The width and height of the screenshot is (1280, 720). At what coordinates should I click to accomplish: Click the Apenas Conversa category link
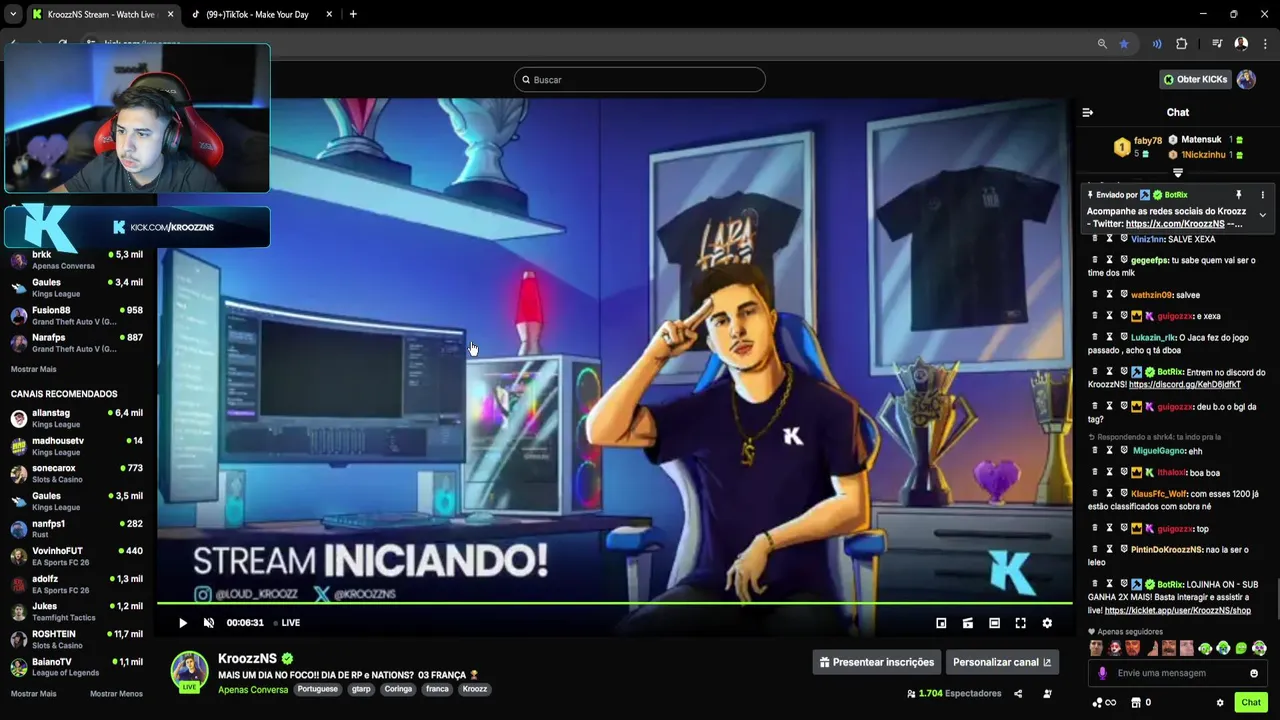coord(253,690)
